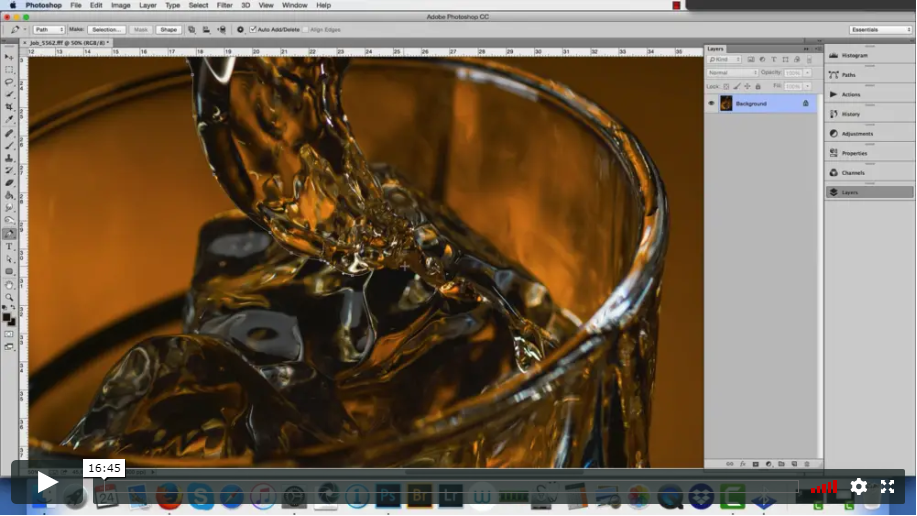This screenshot has height=516, width=917.
Task: Open the Layers panel flyout menu
Action: (x=818, y=49)
